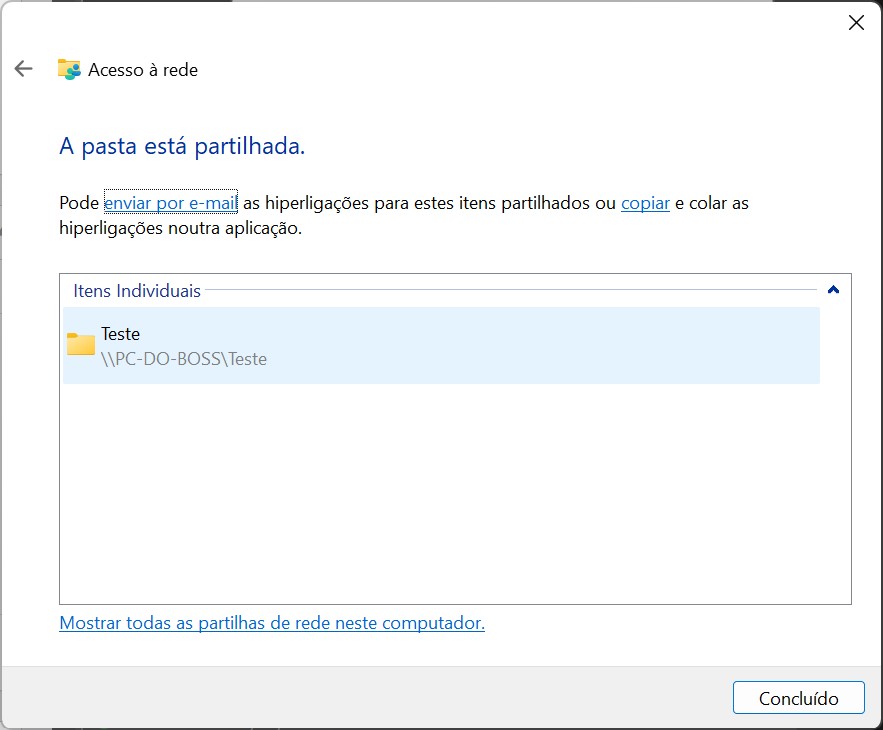The image size is (883, 730).
Task: Click the separator line beside Itens Individuais
Action: point(510,291)
